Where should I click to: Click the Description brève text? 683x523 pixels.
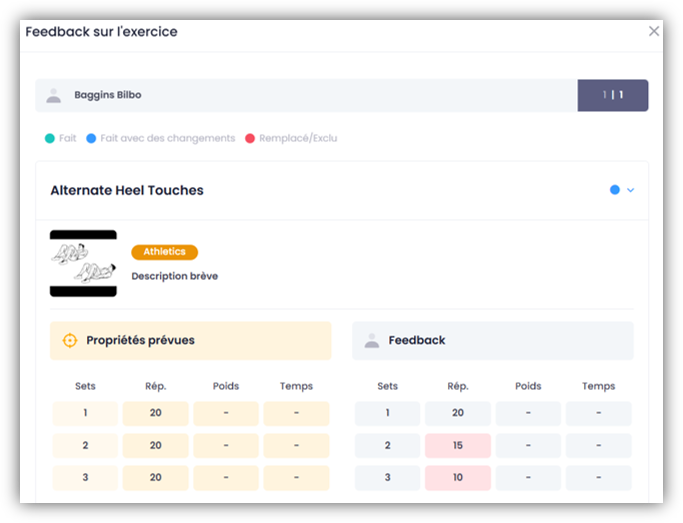(x=174, y=276)
